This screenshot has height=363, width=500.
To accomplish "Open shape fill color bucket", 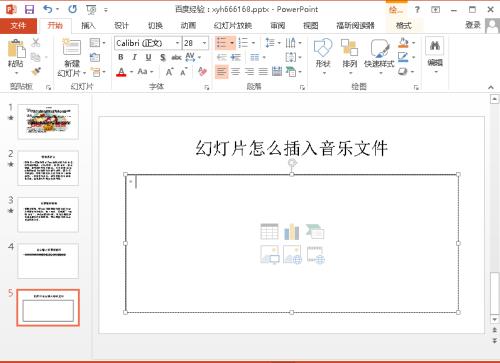I will click(403, 43).
